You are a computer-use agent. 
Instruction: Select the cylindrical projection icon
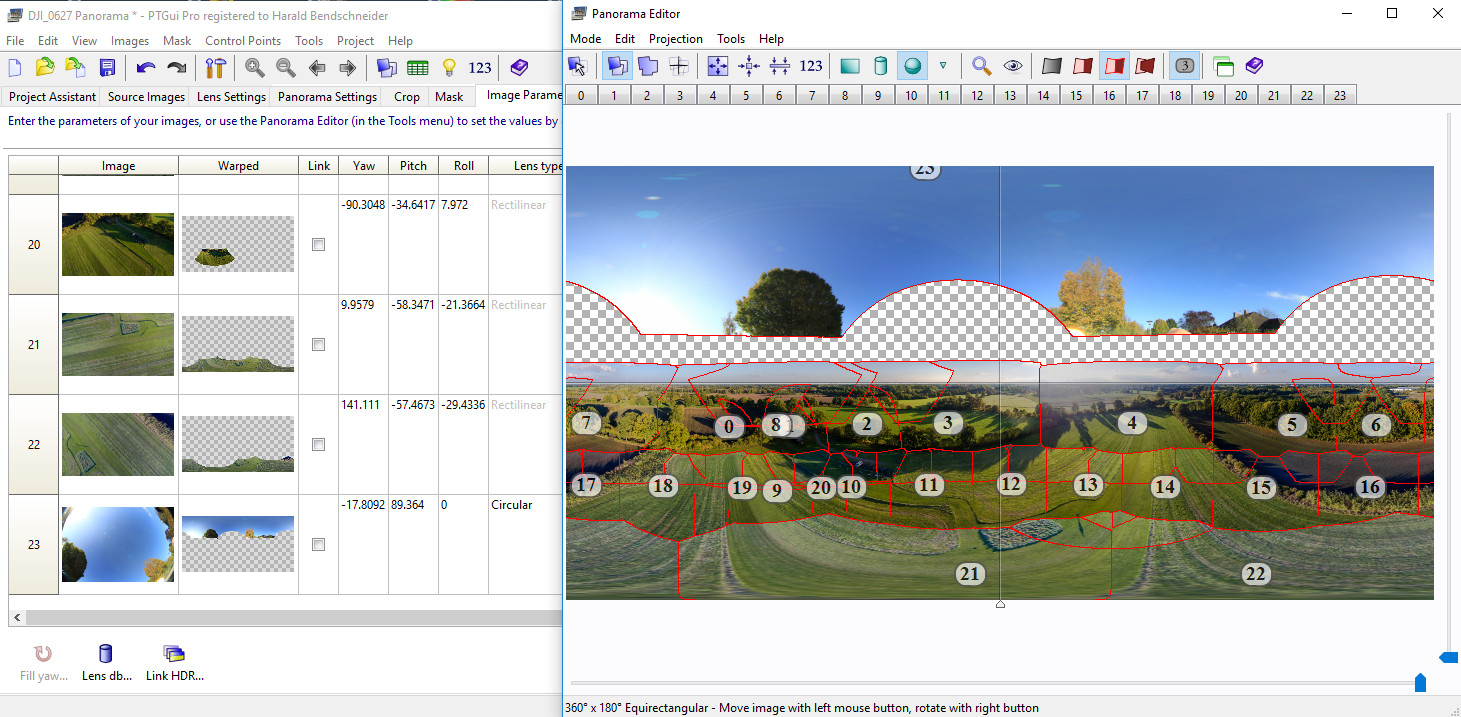point(880,66)
